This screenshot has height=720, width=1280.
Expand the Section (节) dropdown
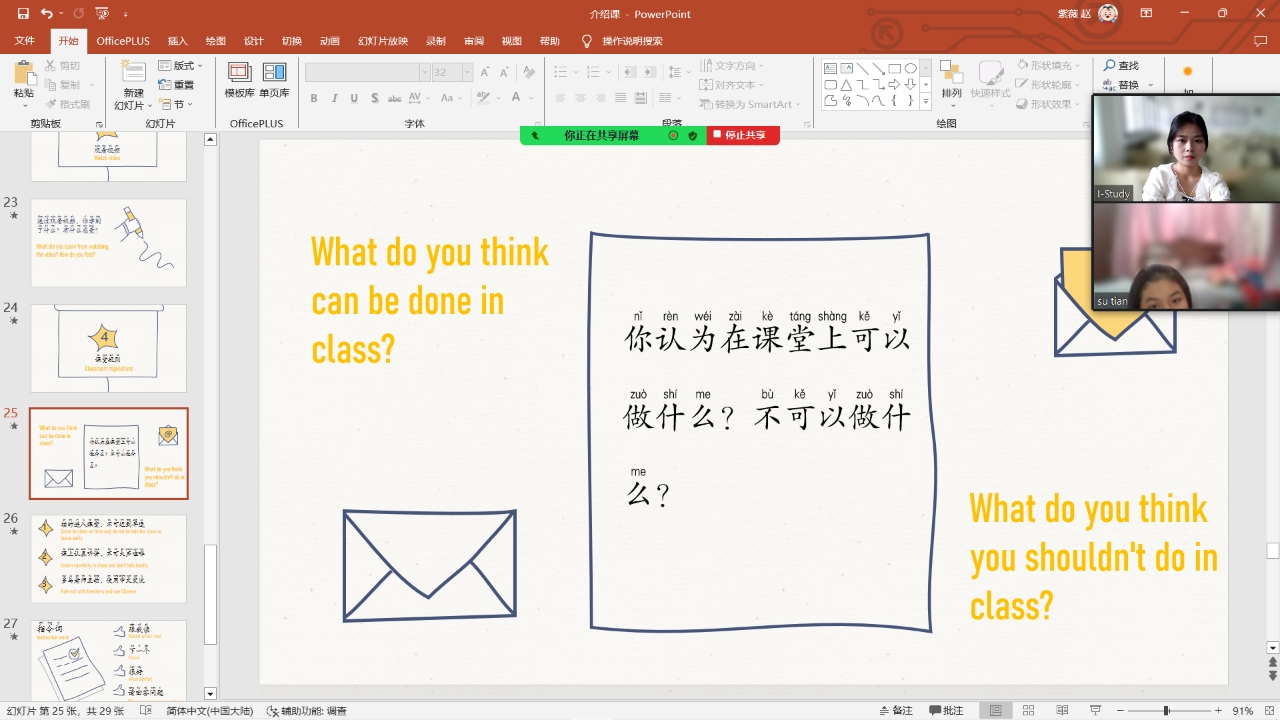[176, 104]
